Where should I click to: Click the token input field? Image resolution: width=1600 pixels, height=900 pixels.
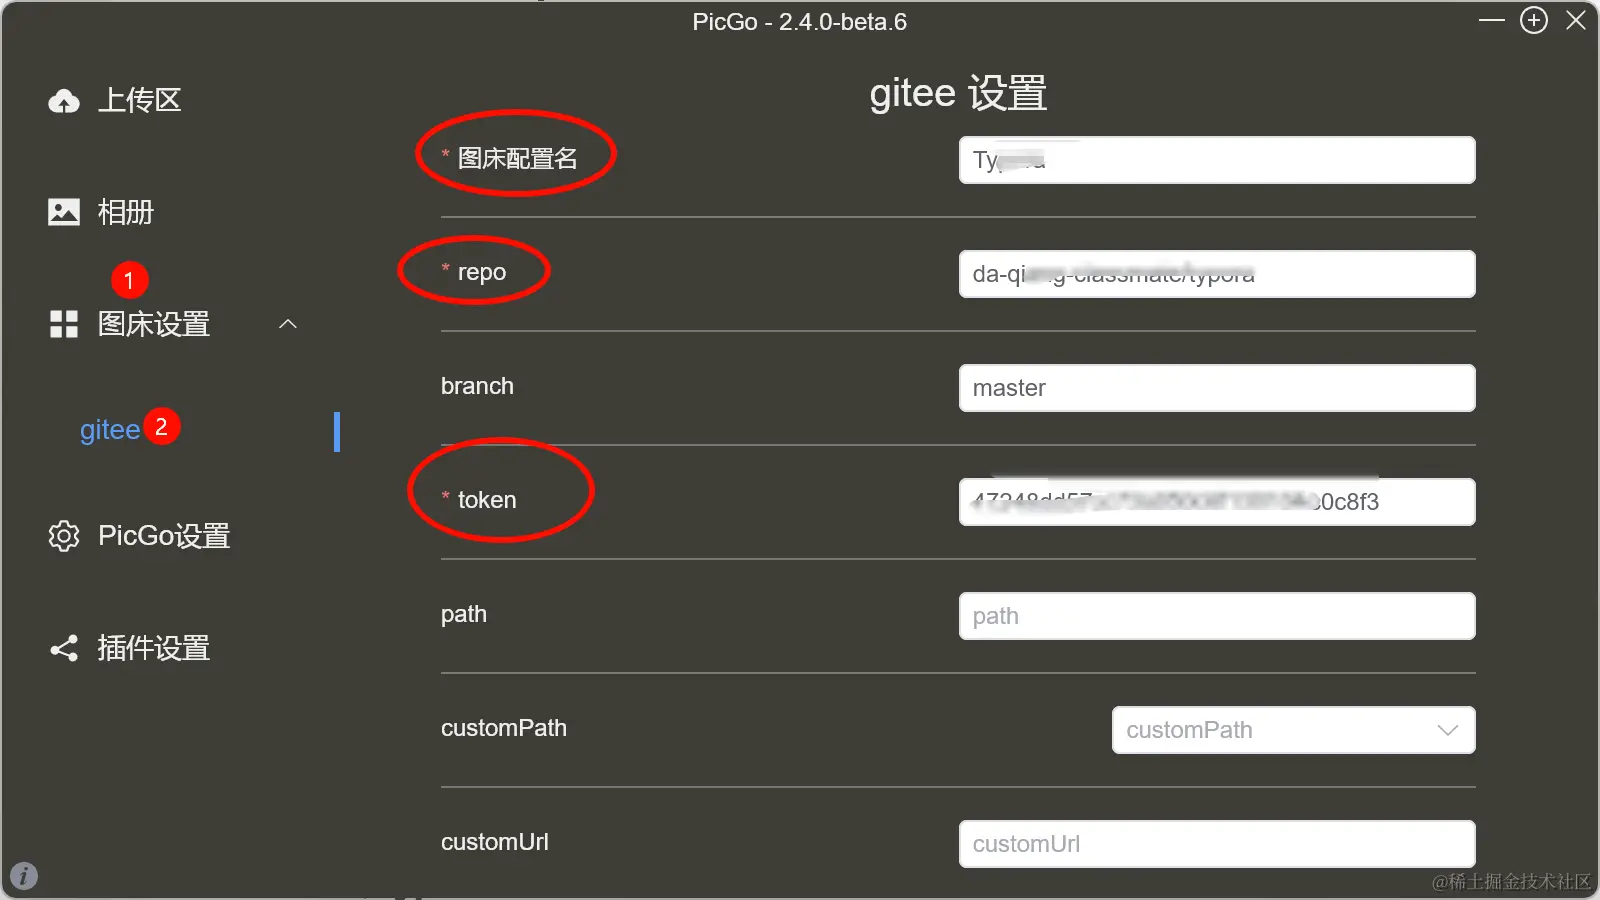click(x=1217, y=502)
